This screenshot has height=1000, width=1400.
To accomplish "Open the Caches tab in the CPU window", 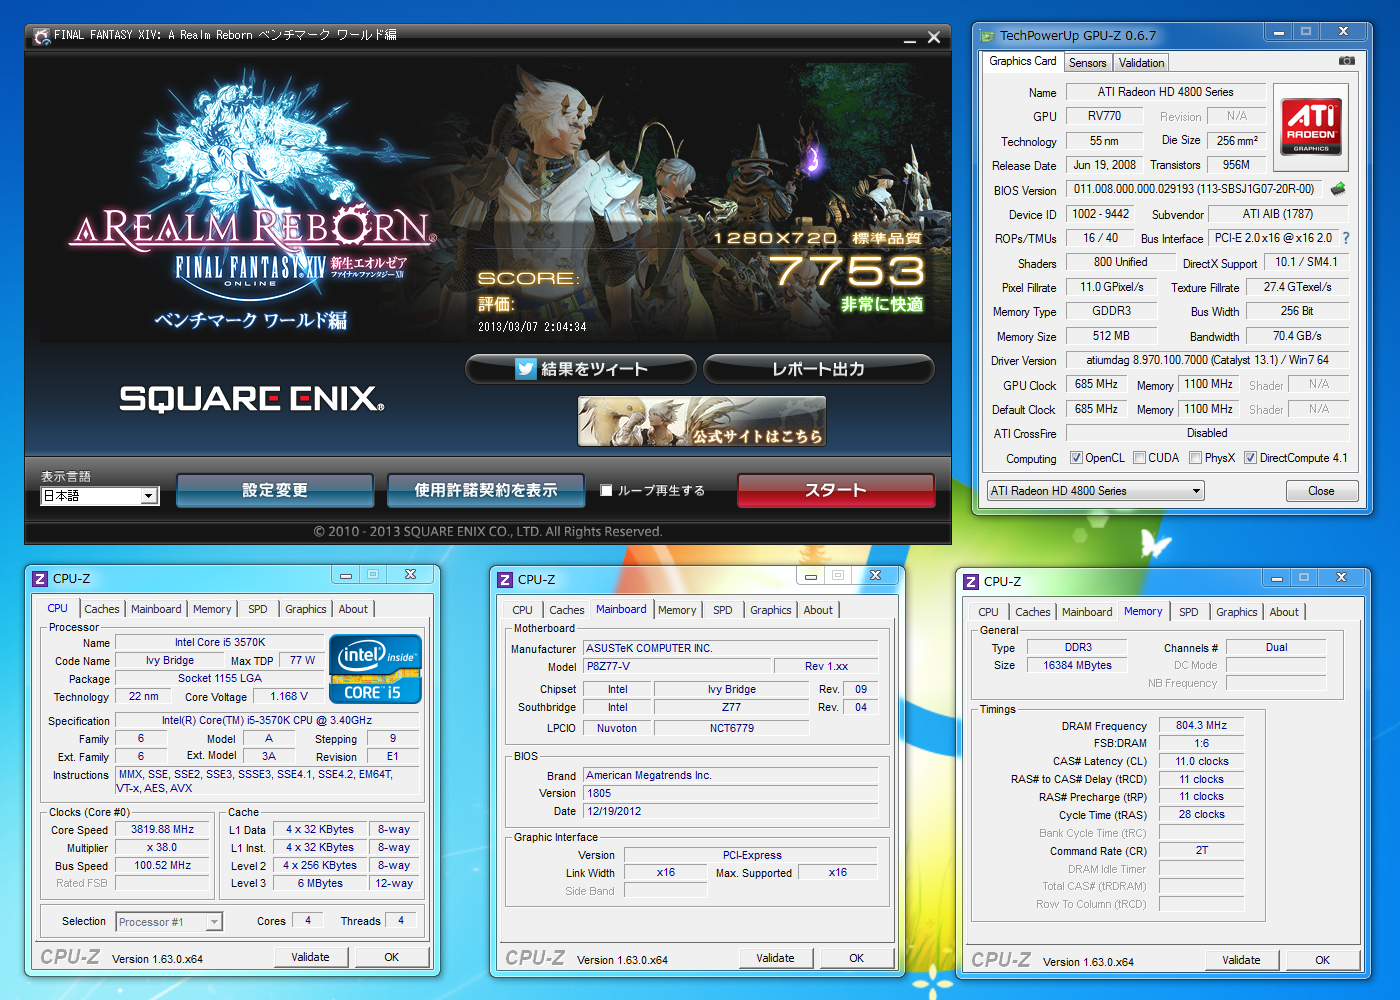I will tap(101, 609).
